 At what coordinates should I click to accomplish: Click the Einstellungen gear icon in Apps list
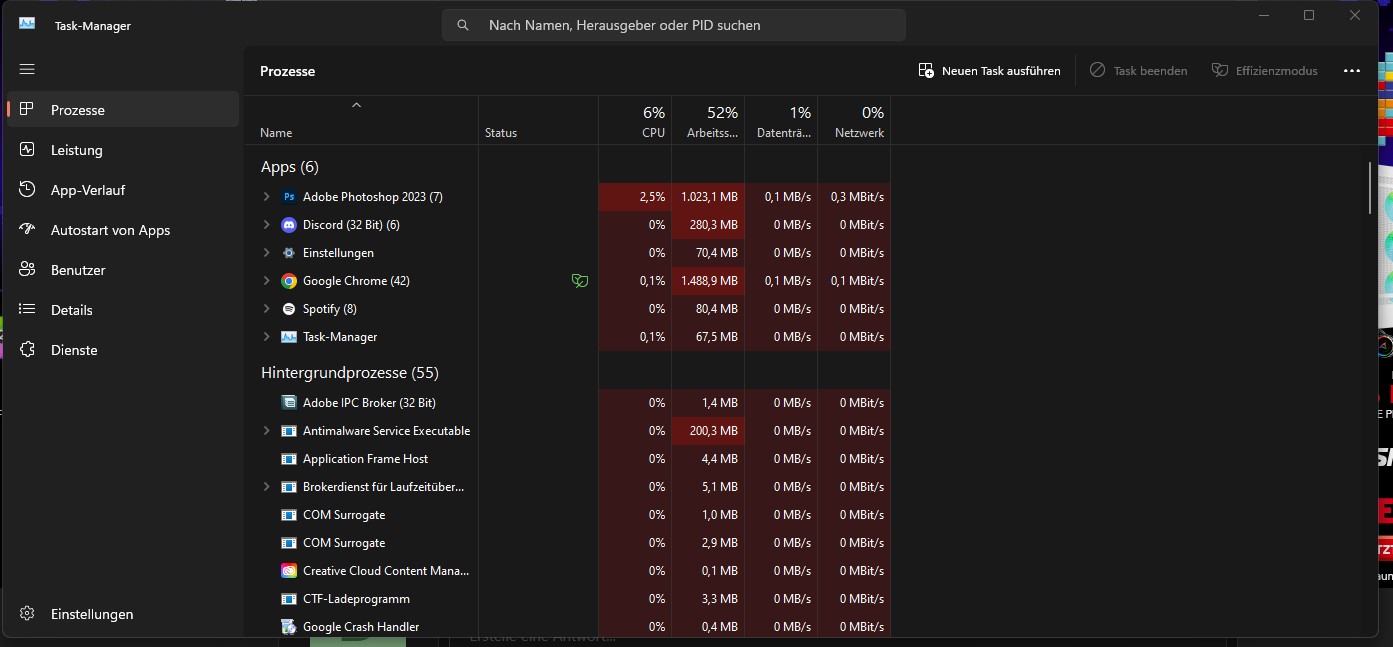coord(289,253)
